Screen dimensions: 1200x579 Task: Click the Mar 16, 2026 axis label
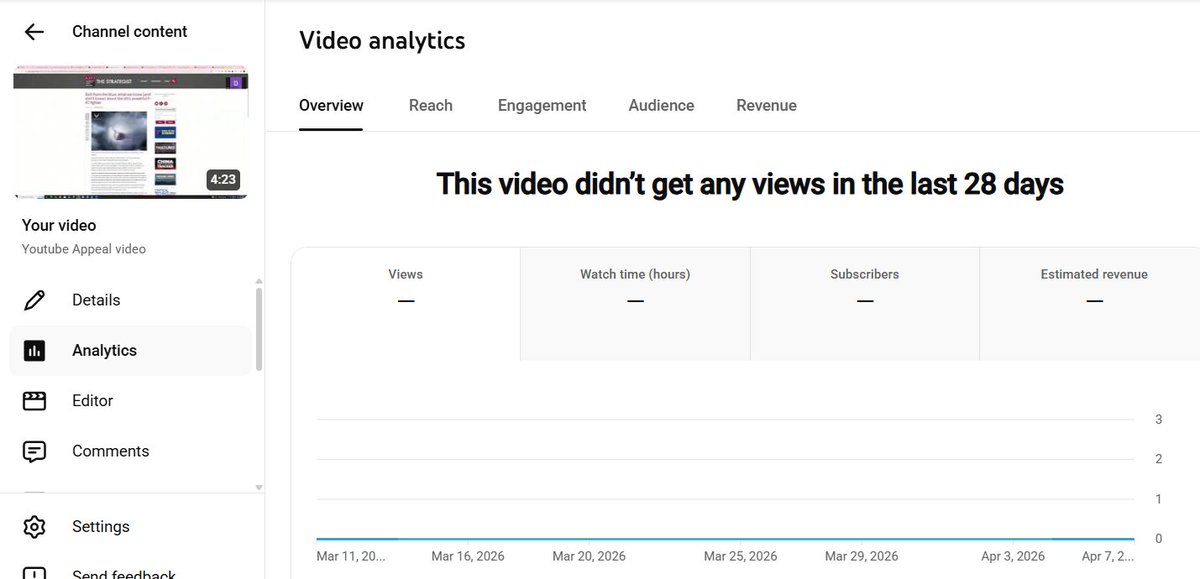(468, 557)
